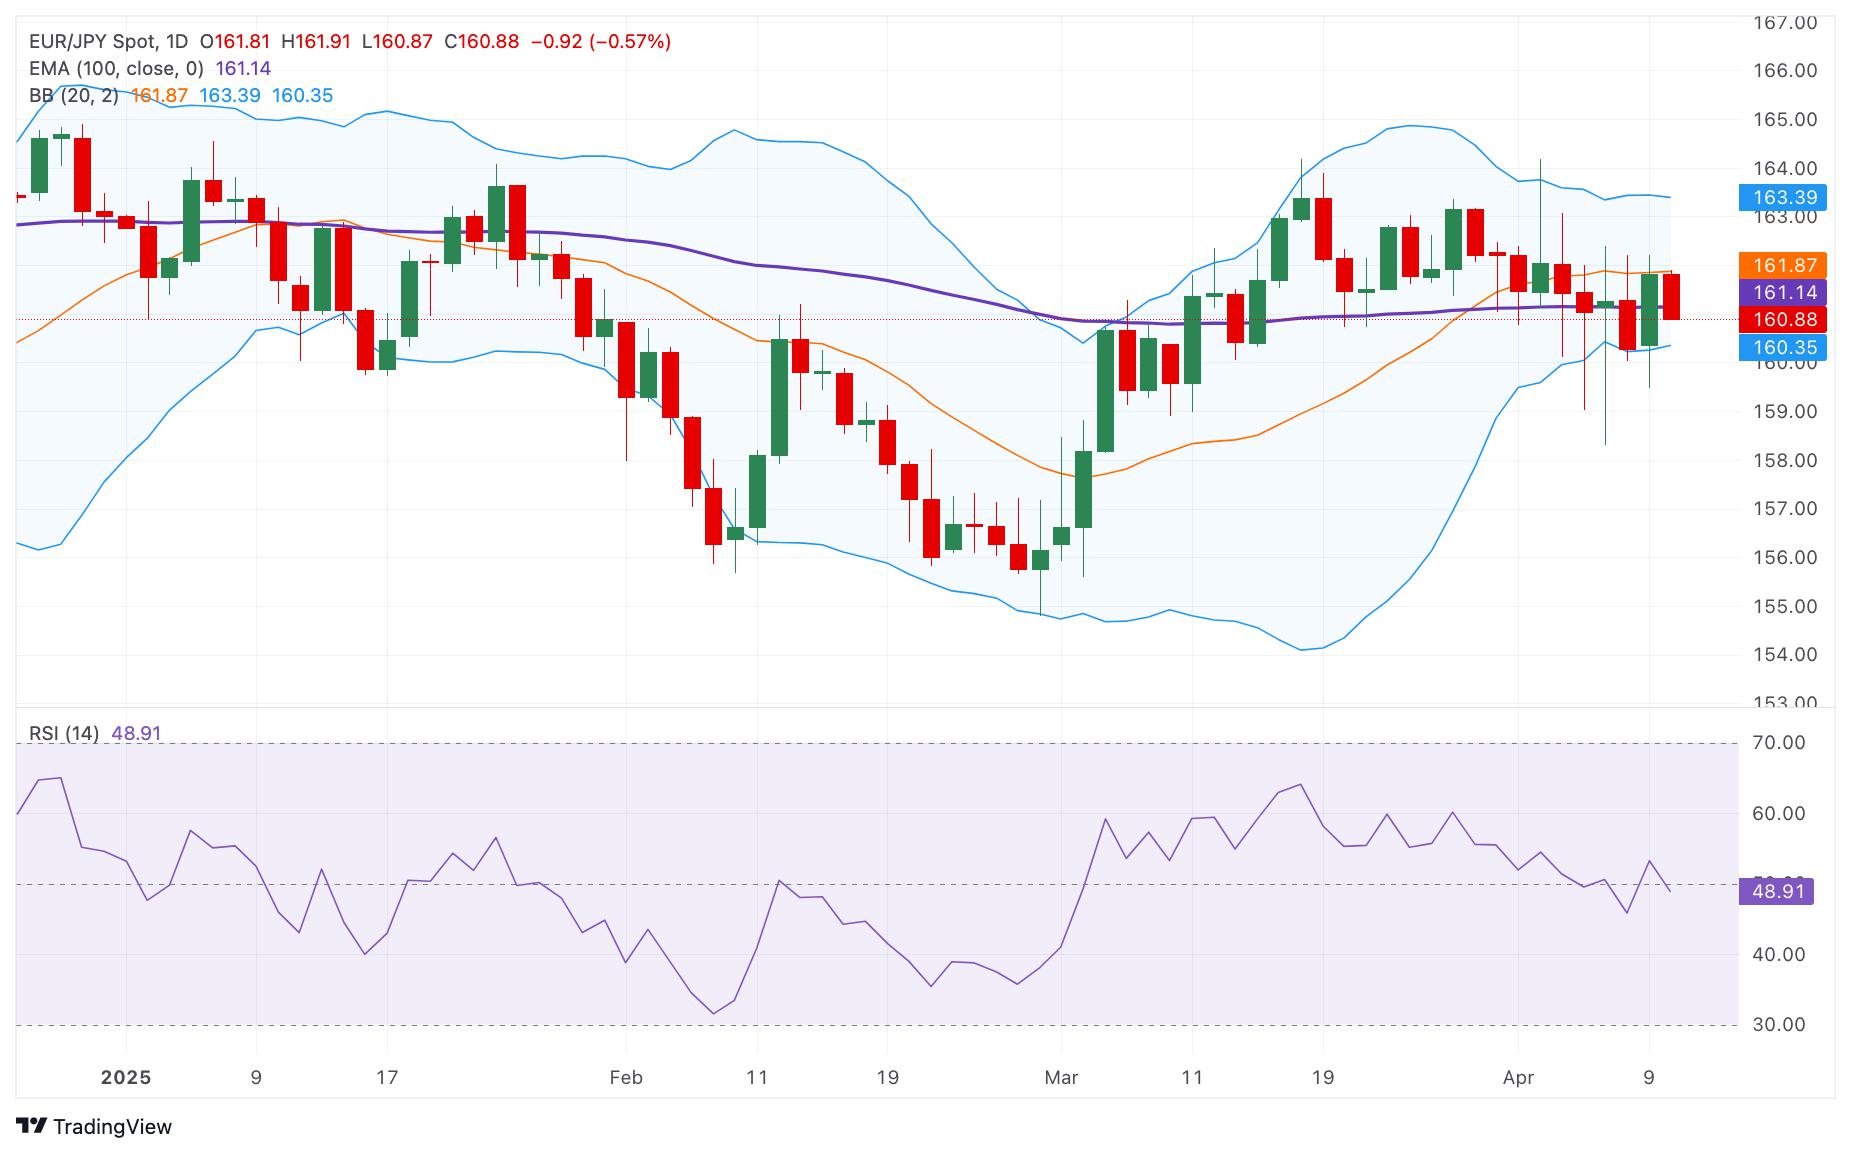Click the 155.00 price axis label

[x=1787, y=606]
